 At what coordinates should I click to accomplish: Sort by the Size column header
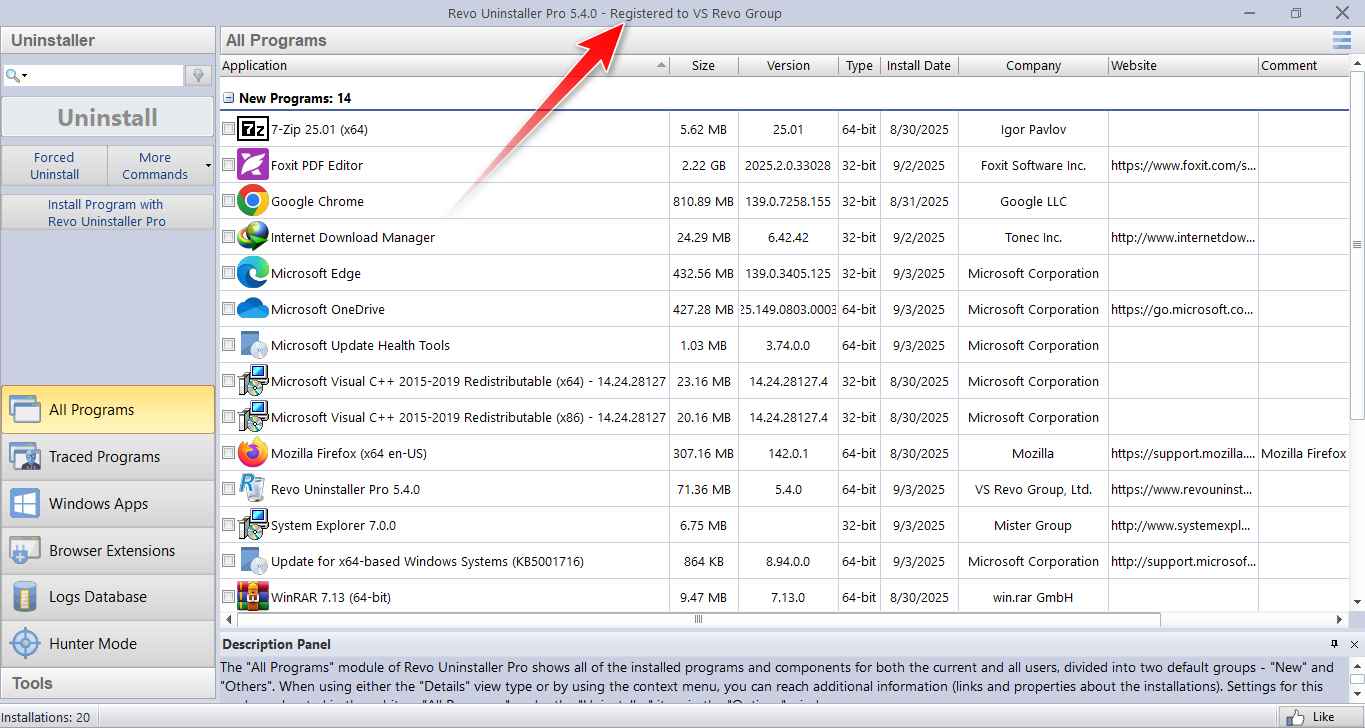704,66
